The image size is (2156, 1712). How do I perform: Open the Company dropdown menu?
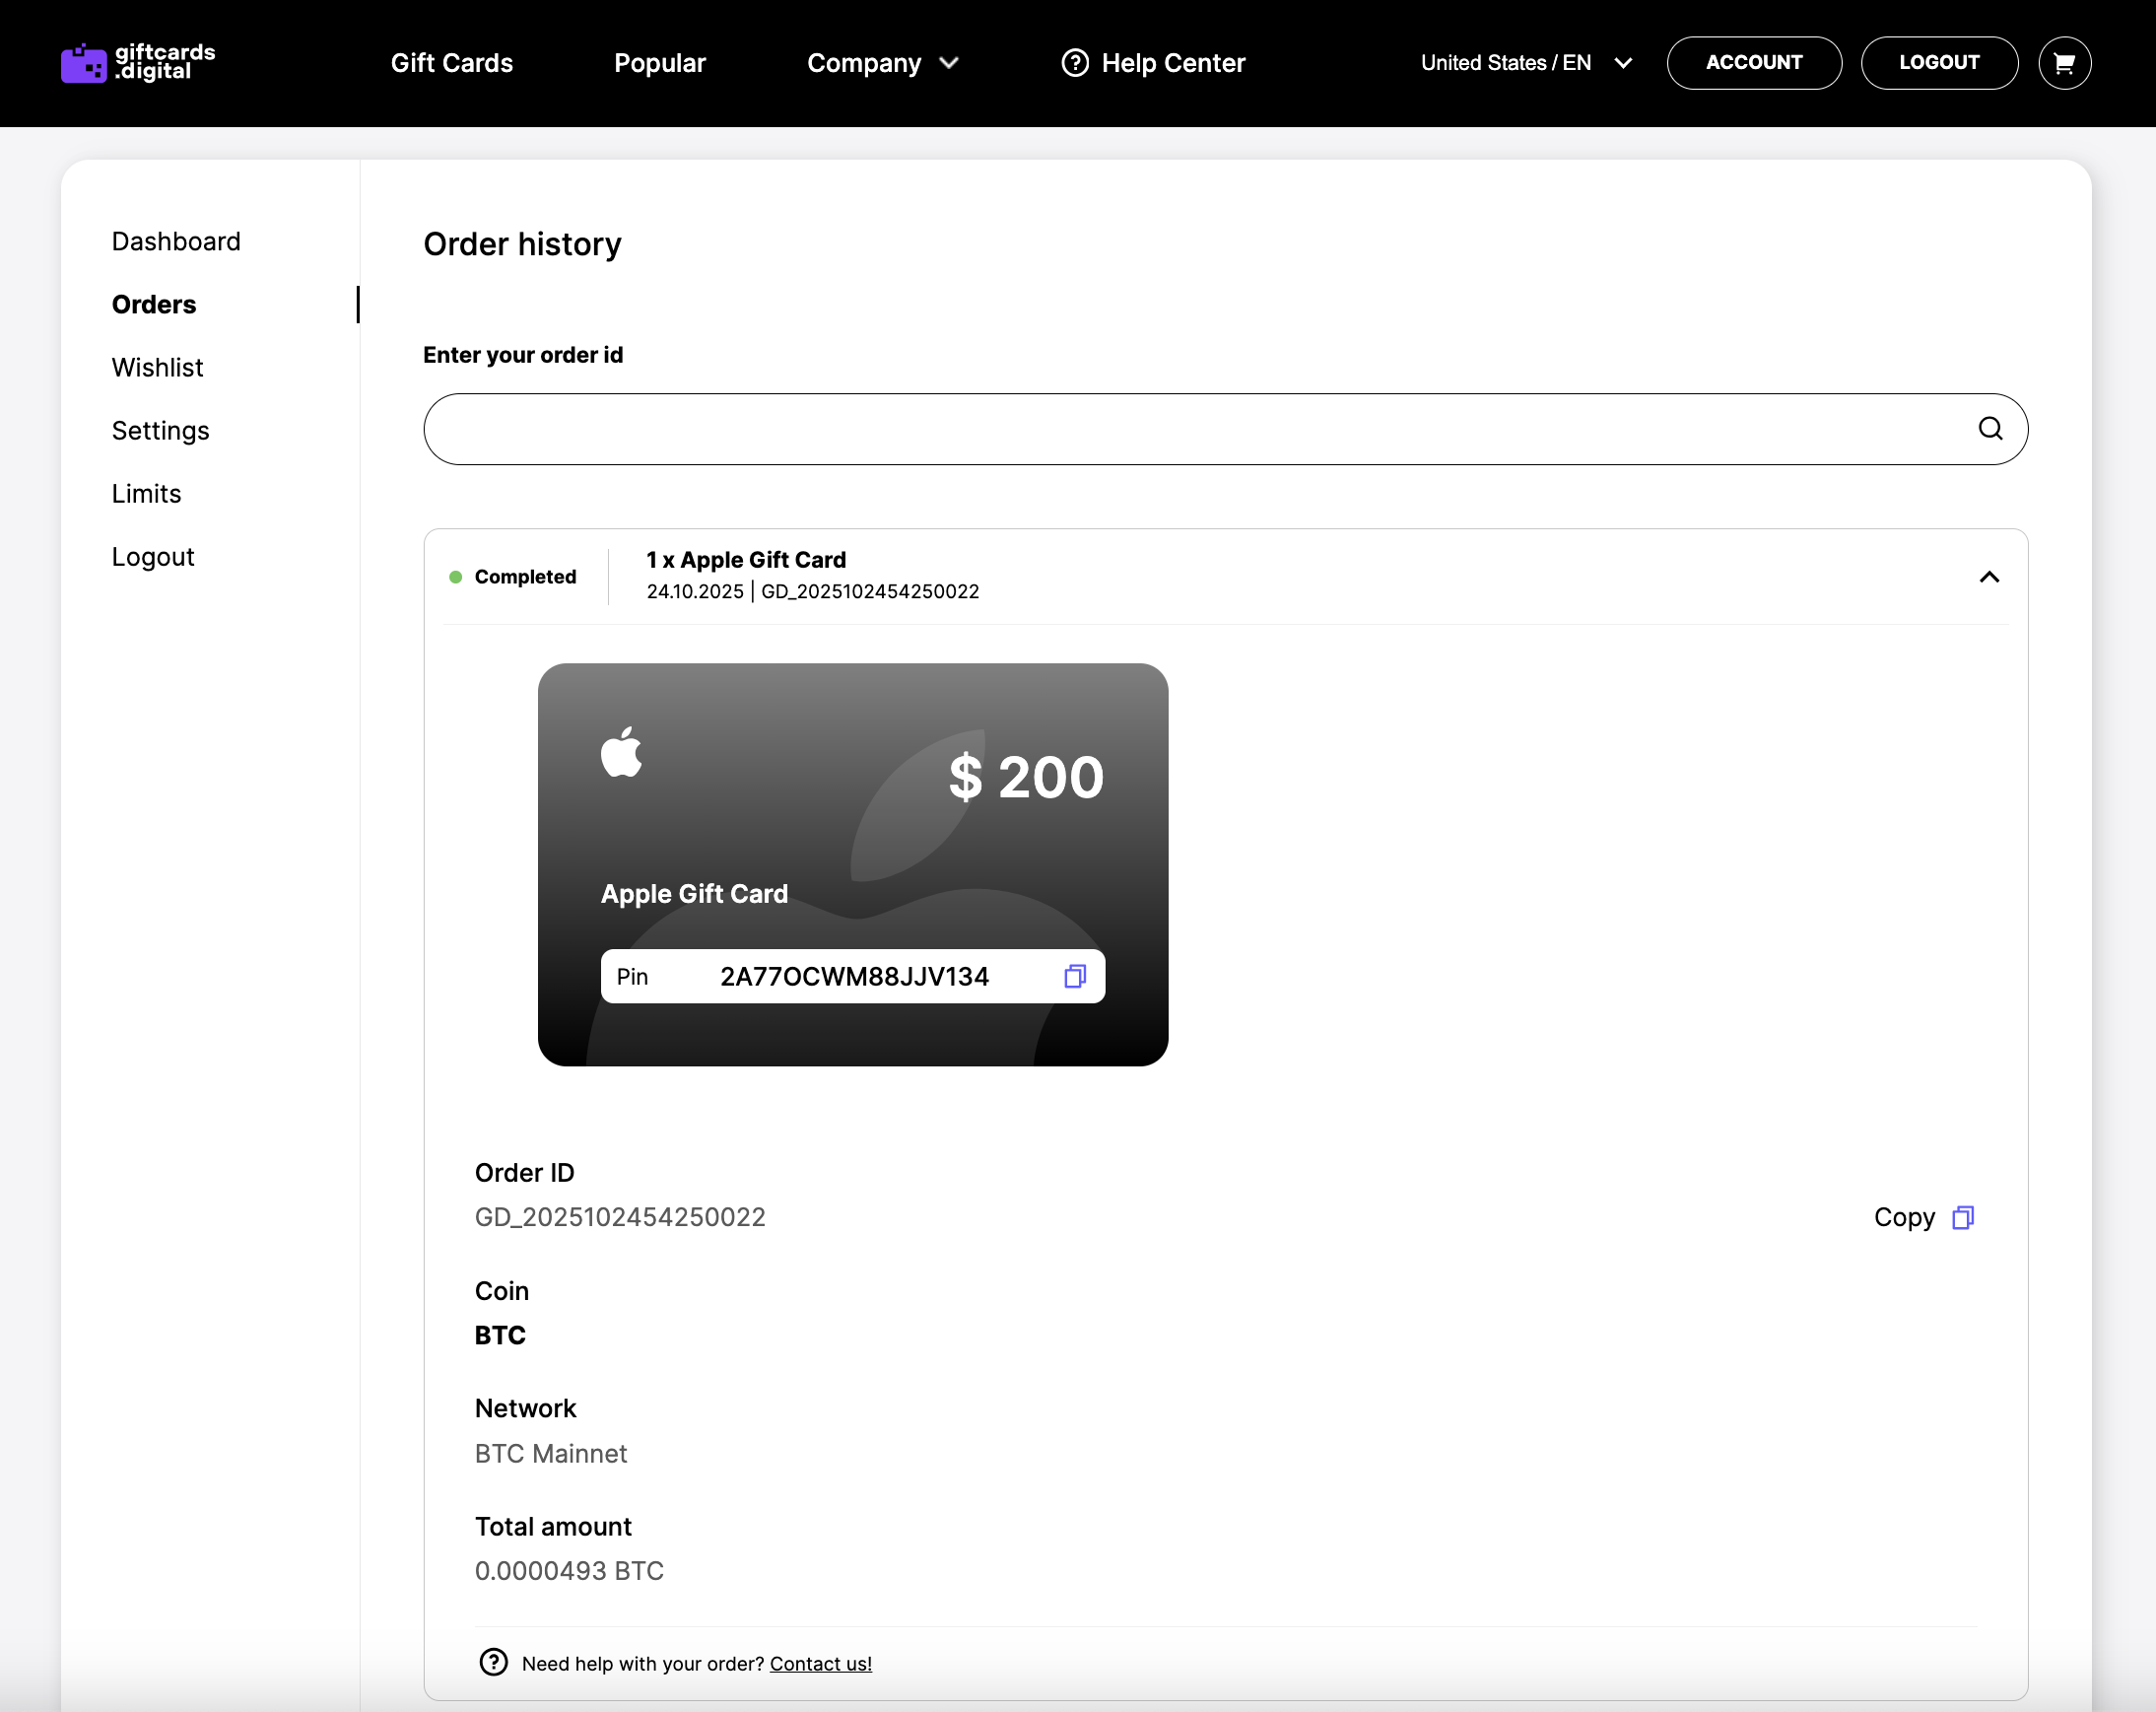[883, 63]
